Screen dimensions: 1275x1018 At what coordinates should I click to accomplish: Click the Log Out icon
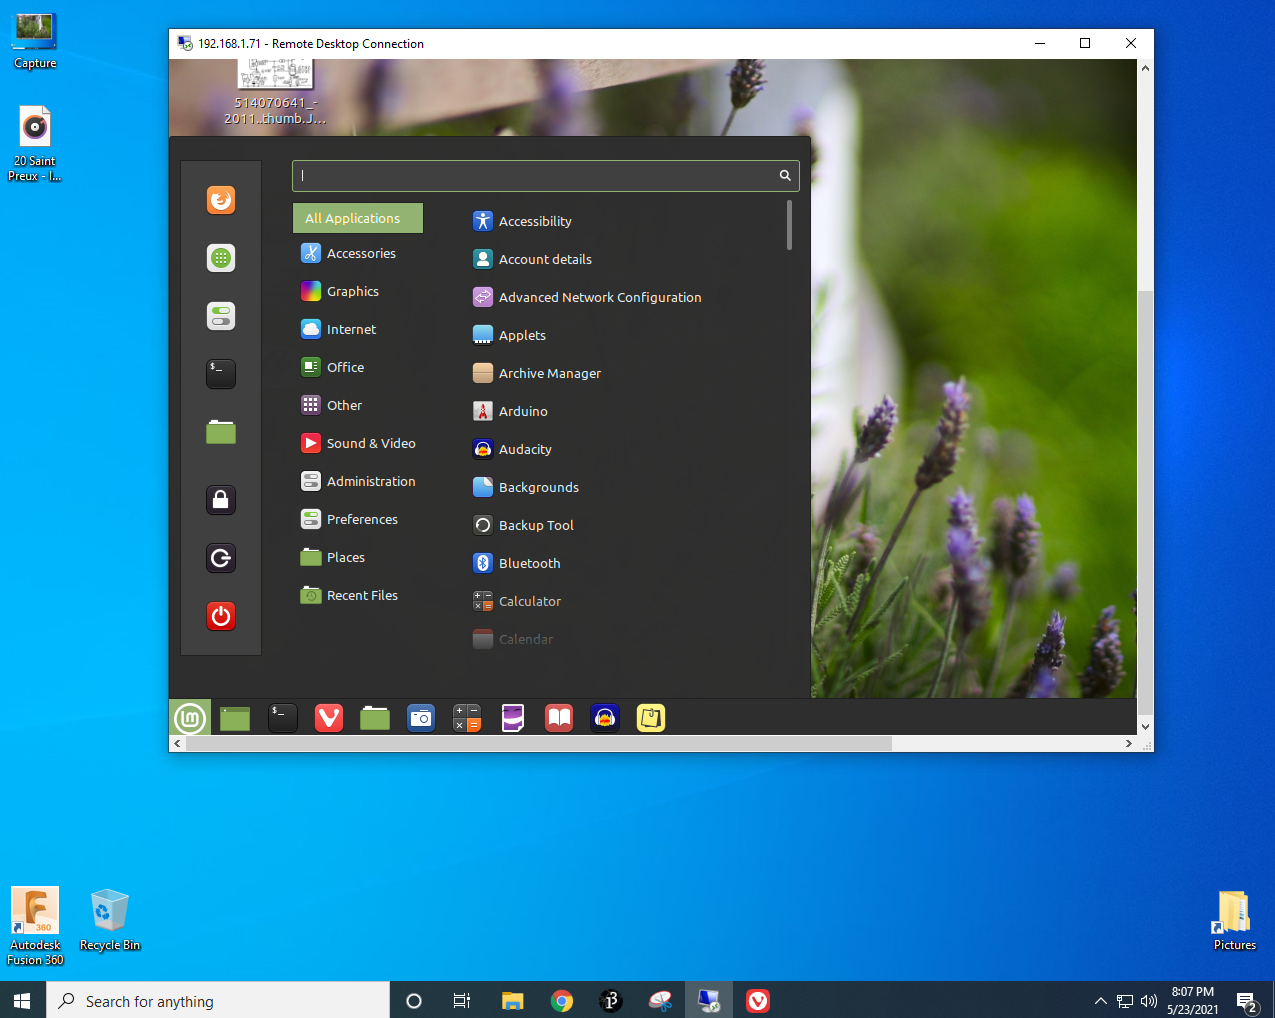point(221,557)
